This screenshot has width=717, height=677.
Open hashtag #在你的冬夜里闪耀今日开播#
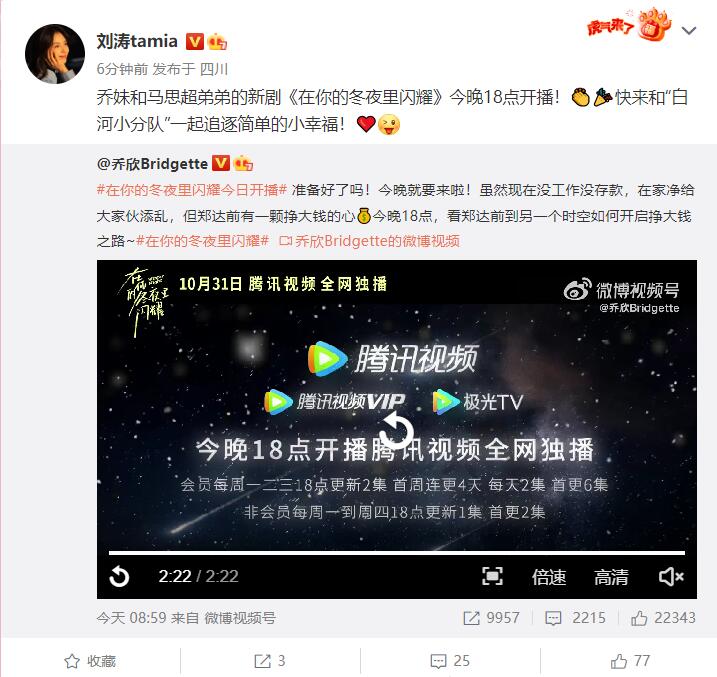[x=192, y=190]
